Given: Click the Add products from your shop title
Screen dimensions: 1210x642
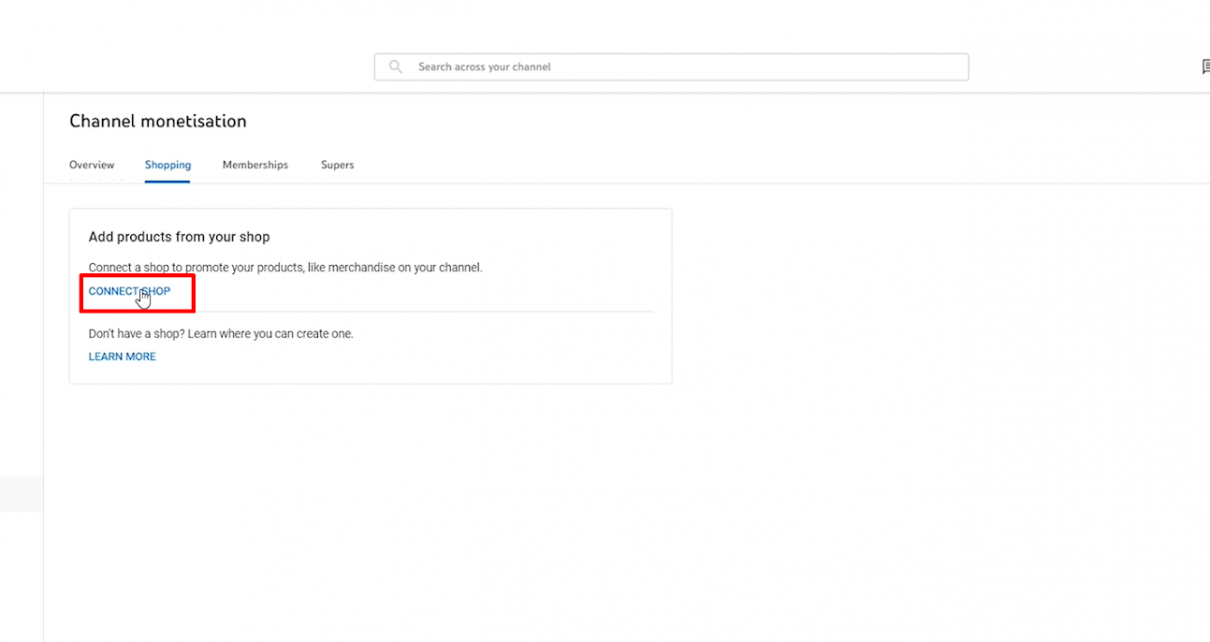Looking at the screenshot, I should click(x=179, y=237).
